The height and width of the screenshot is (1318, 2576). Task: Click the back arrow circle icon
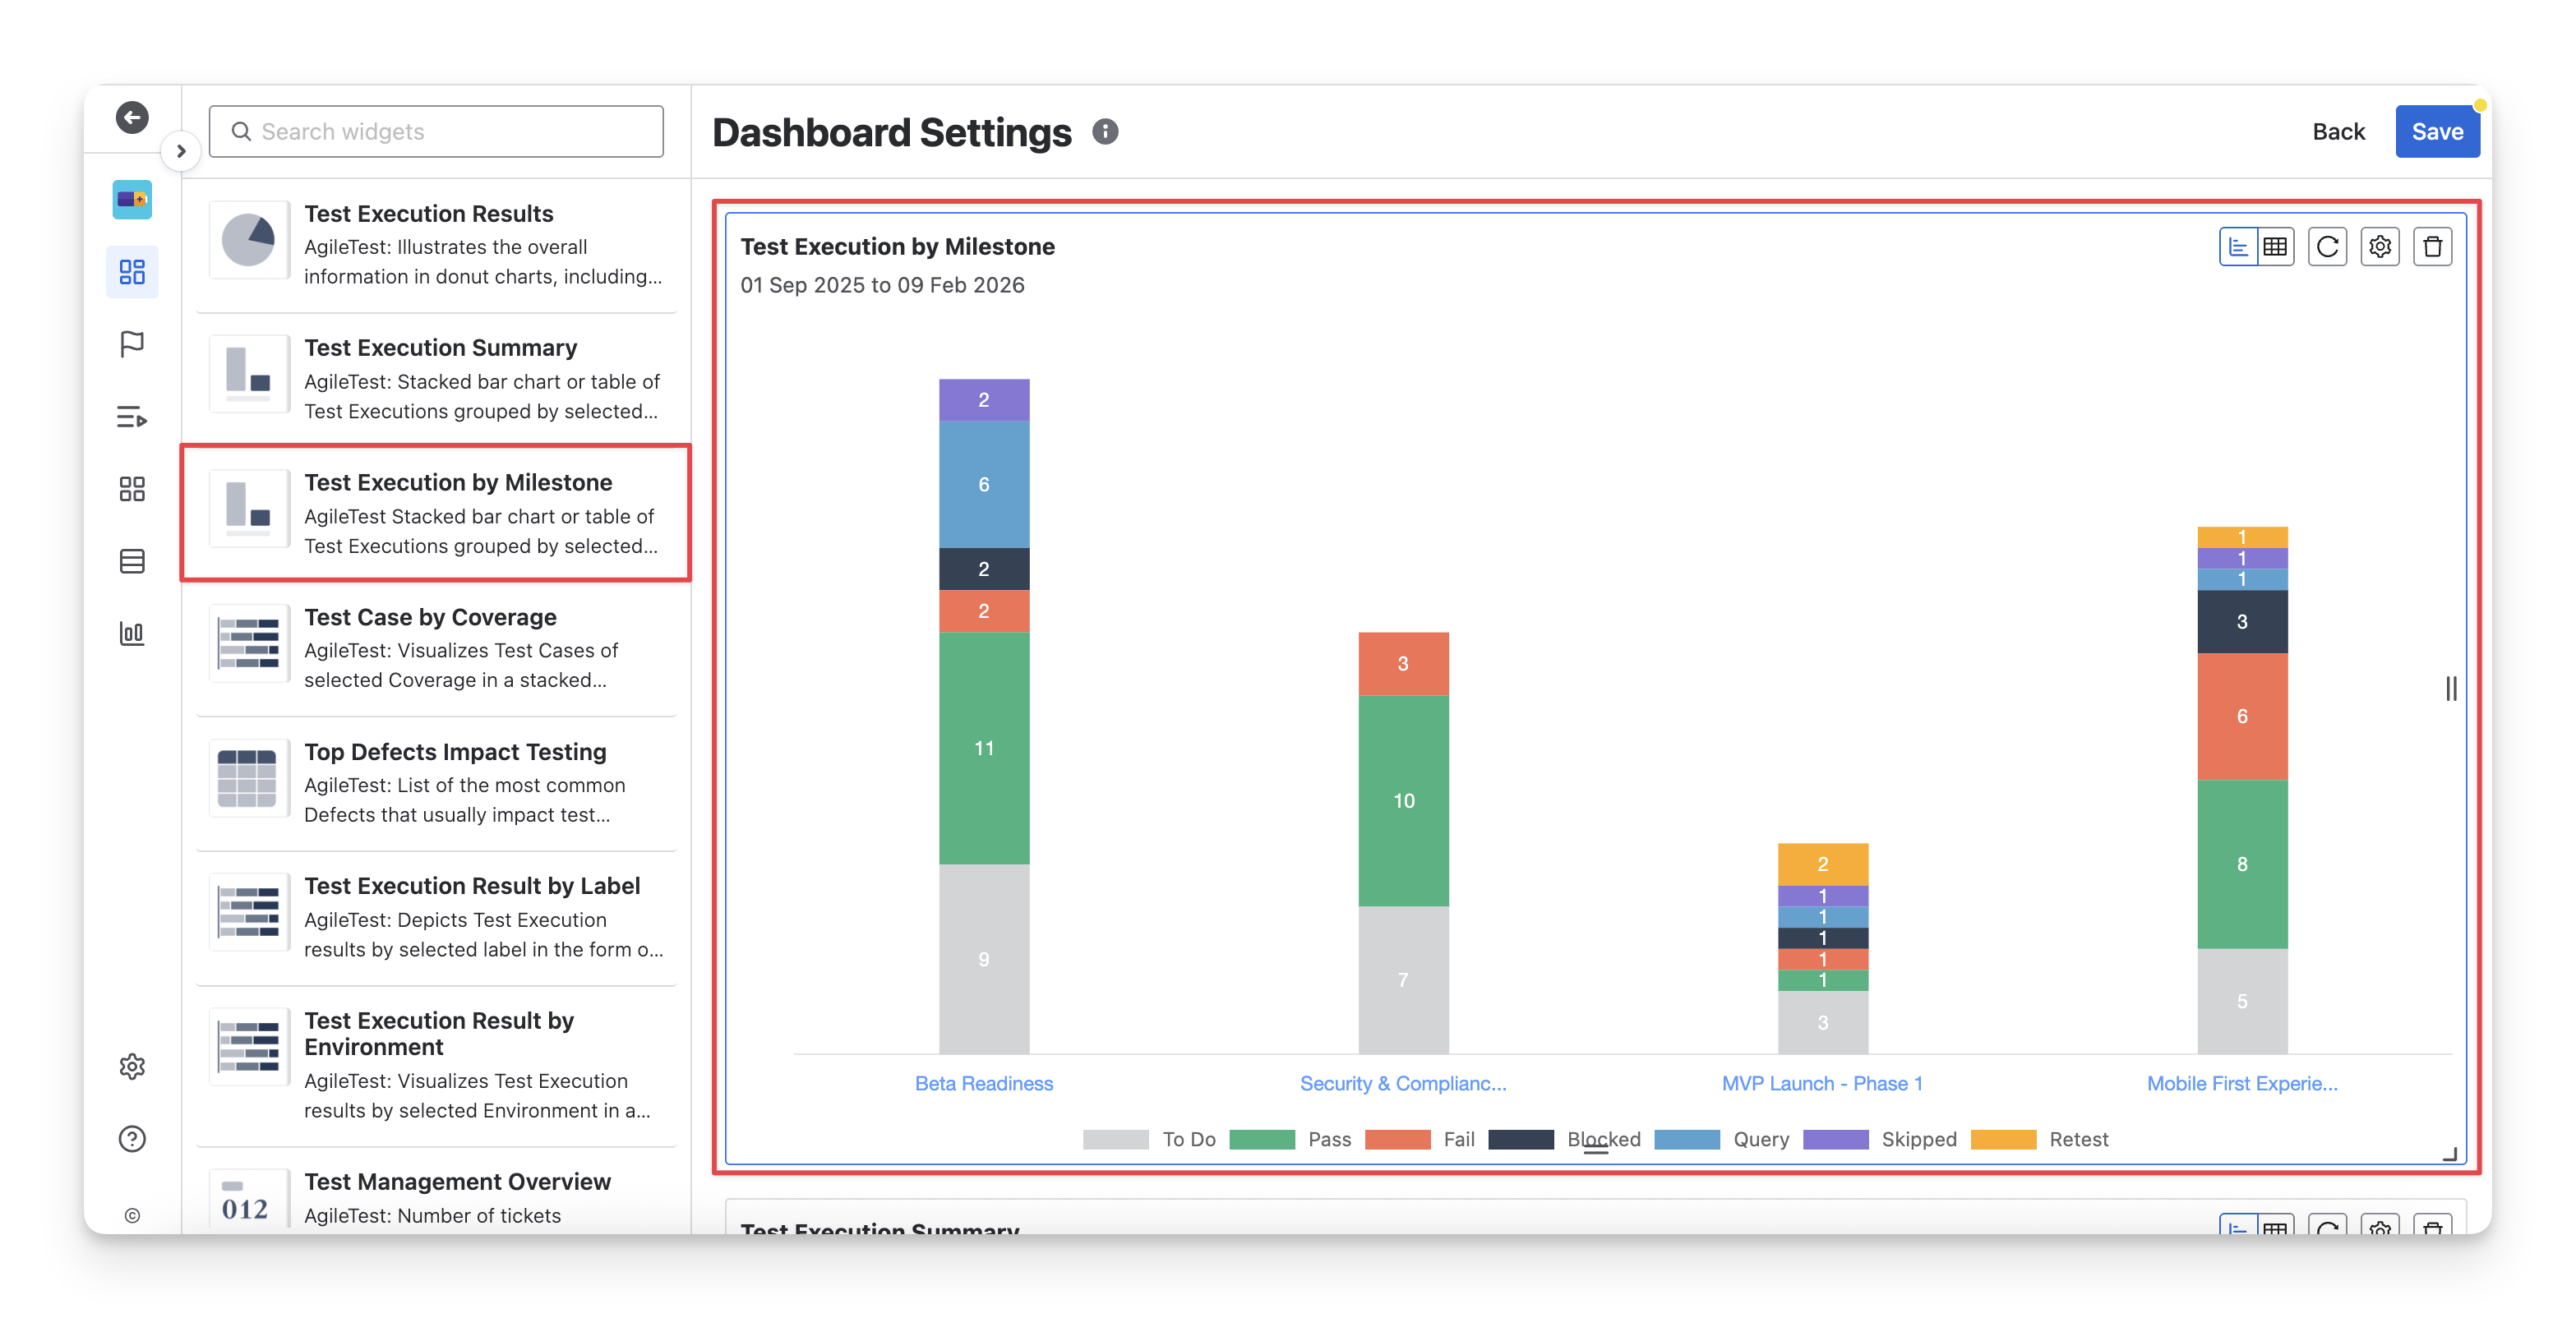pos(132,118)
